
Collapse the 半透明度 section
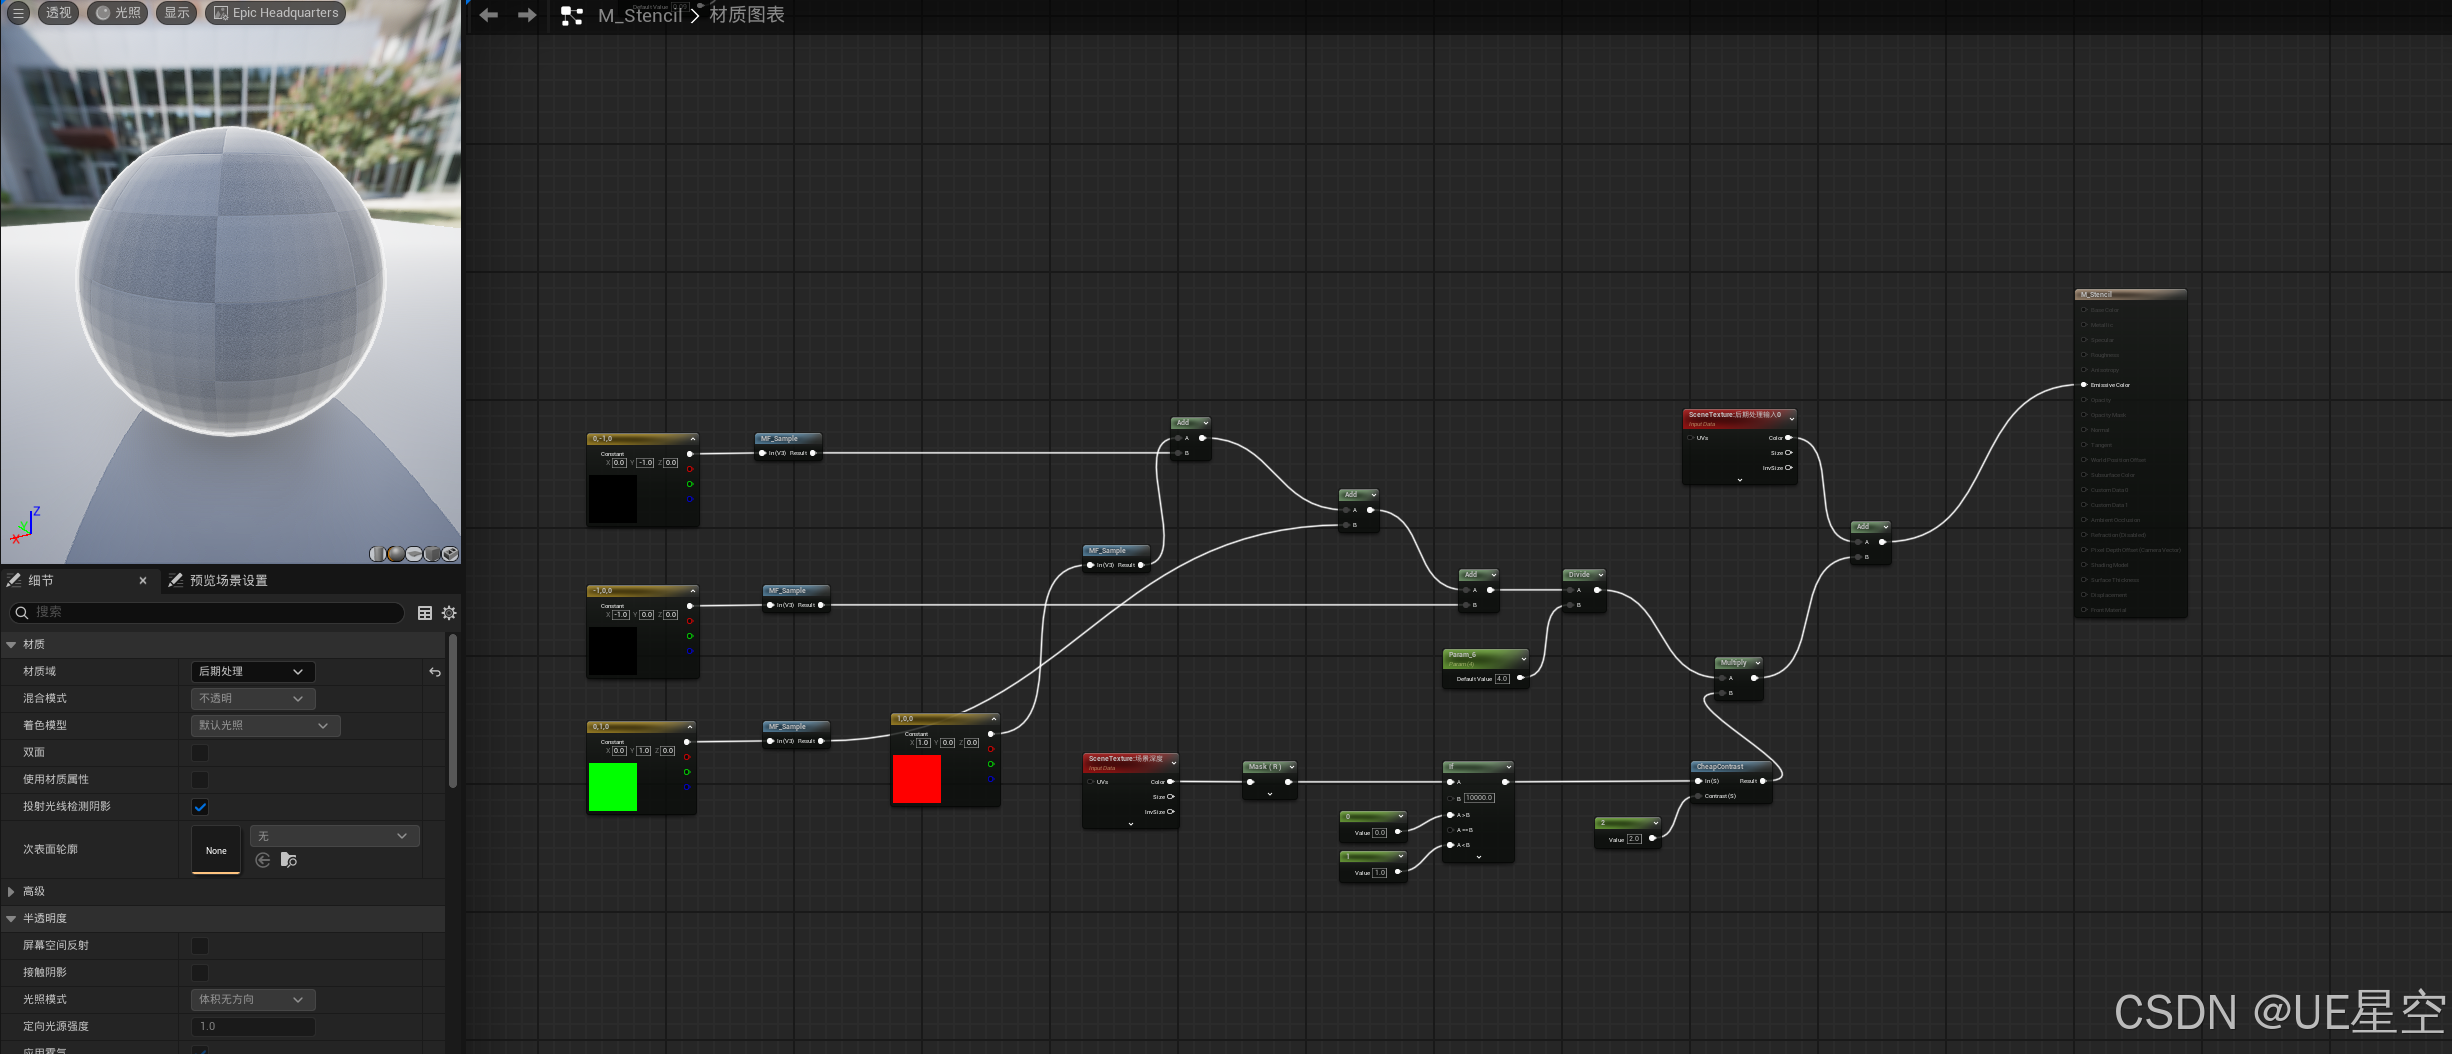click(11, 919)
